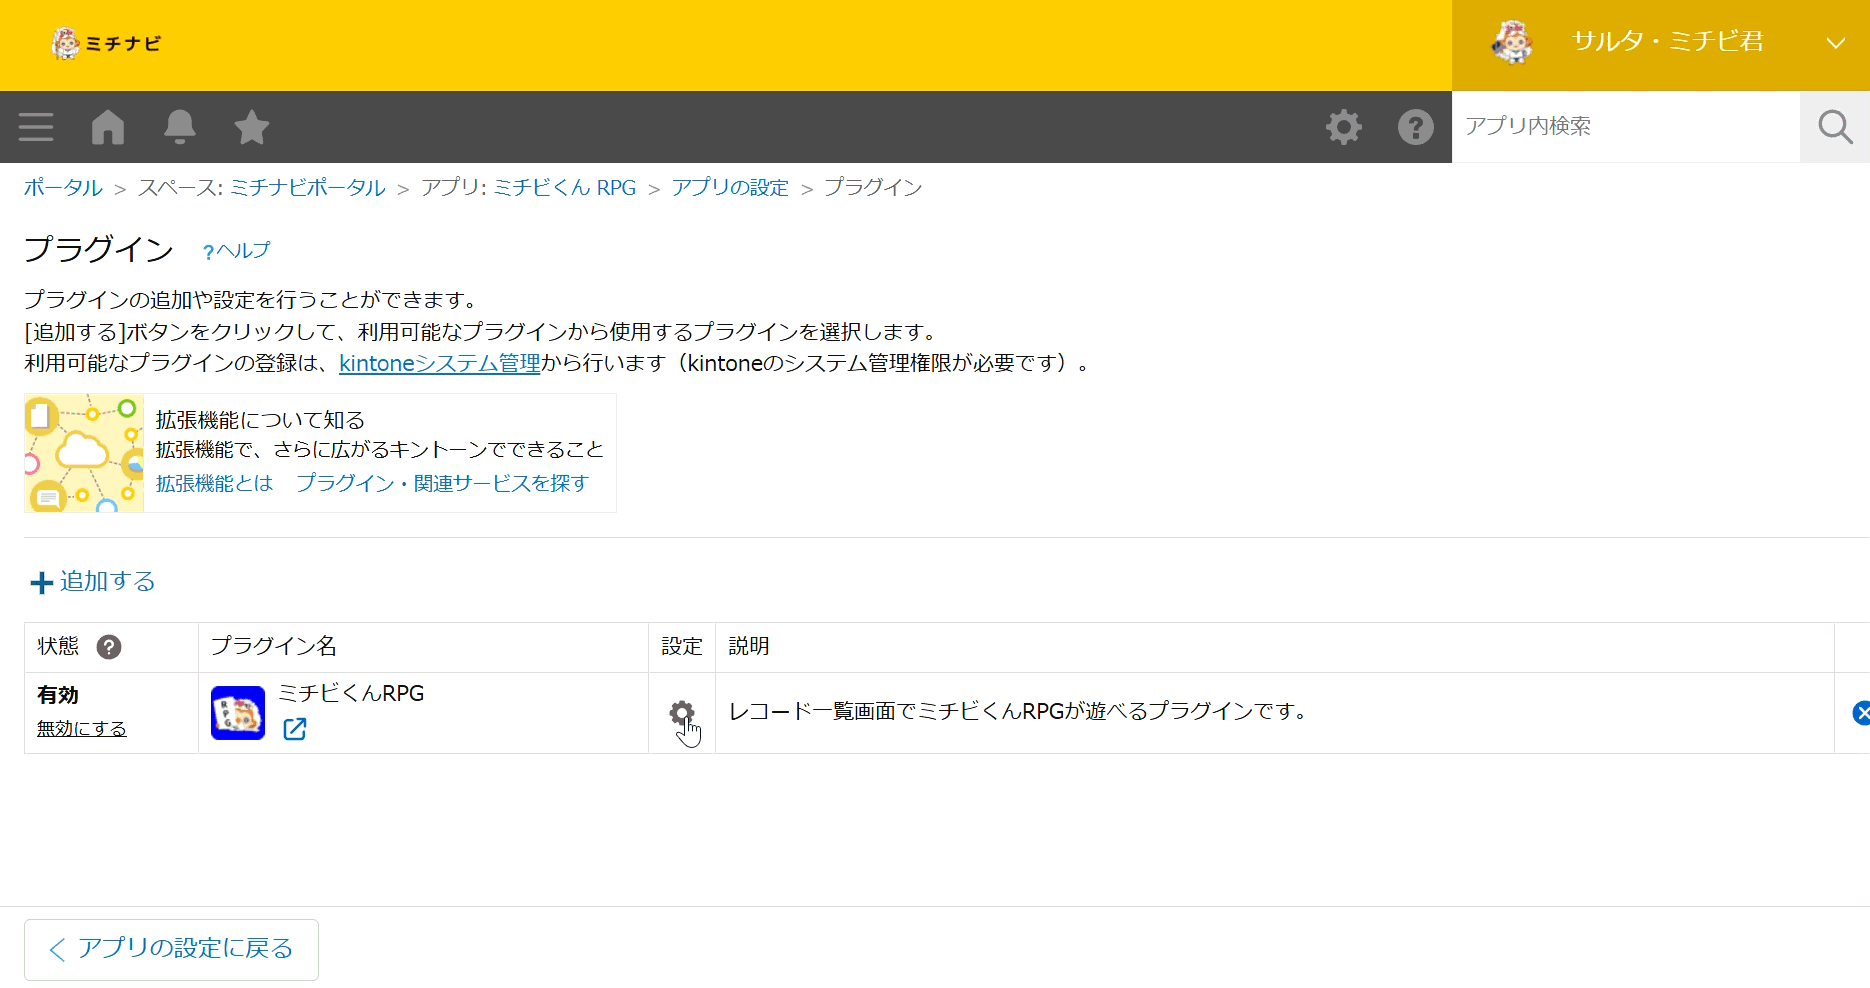Go to the アプリの設定 breadcrumb
The width and height of the screenshot is (1870, 988).
point(730,188)
